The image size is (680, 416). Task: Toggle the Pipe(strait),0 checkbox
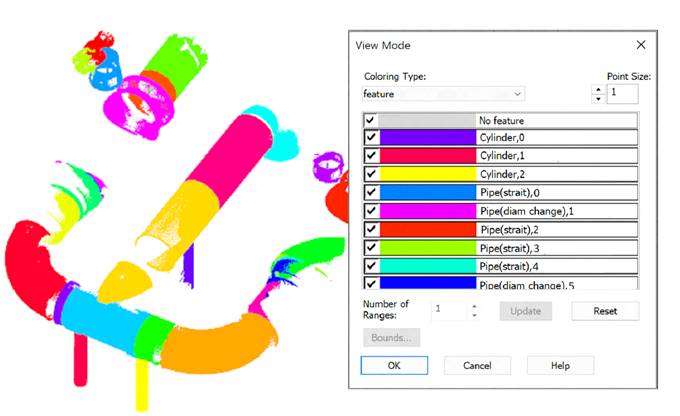point(371,193)
